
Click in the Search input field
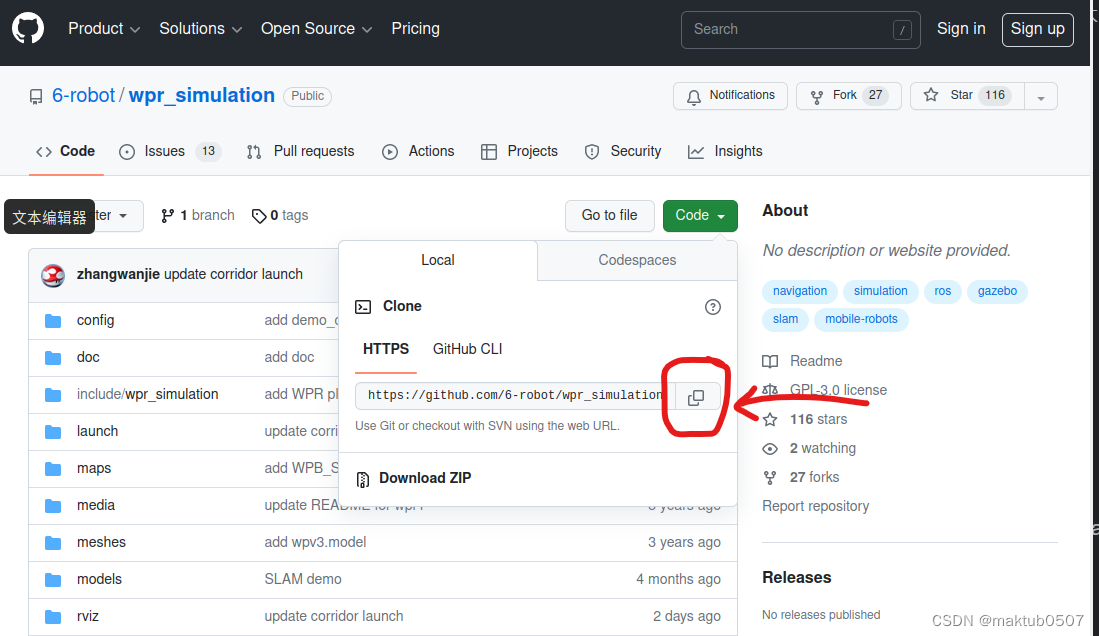800,29
